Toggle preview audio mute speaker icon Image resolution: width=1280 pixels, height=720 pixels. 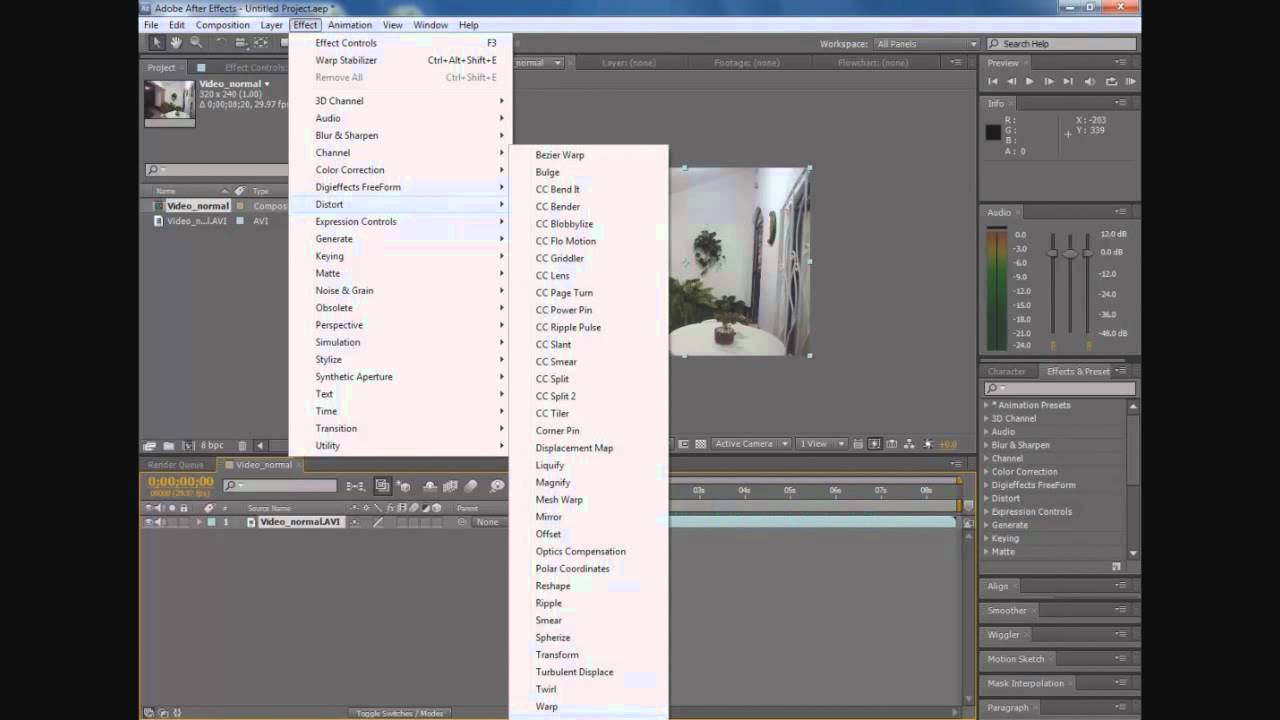click(x=1090, y=81)
